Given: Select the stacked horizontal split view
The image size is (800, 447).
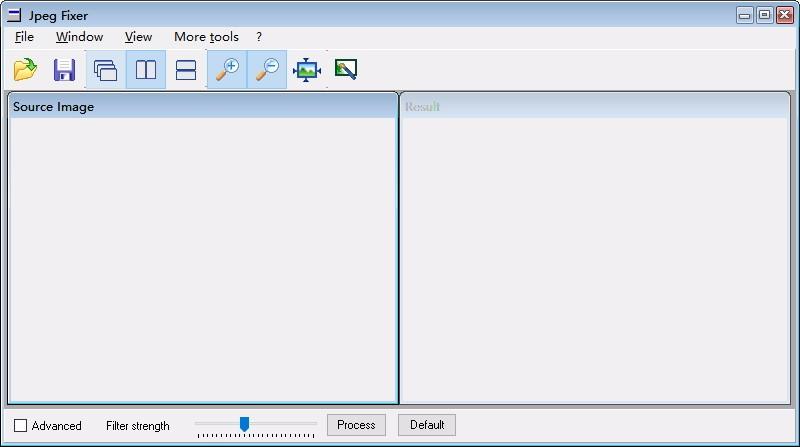Looking at the screenshot, I should point(186,69).
